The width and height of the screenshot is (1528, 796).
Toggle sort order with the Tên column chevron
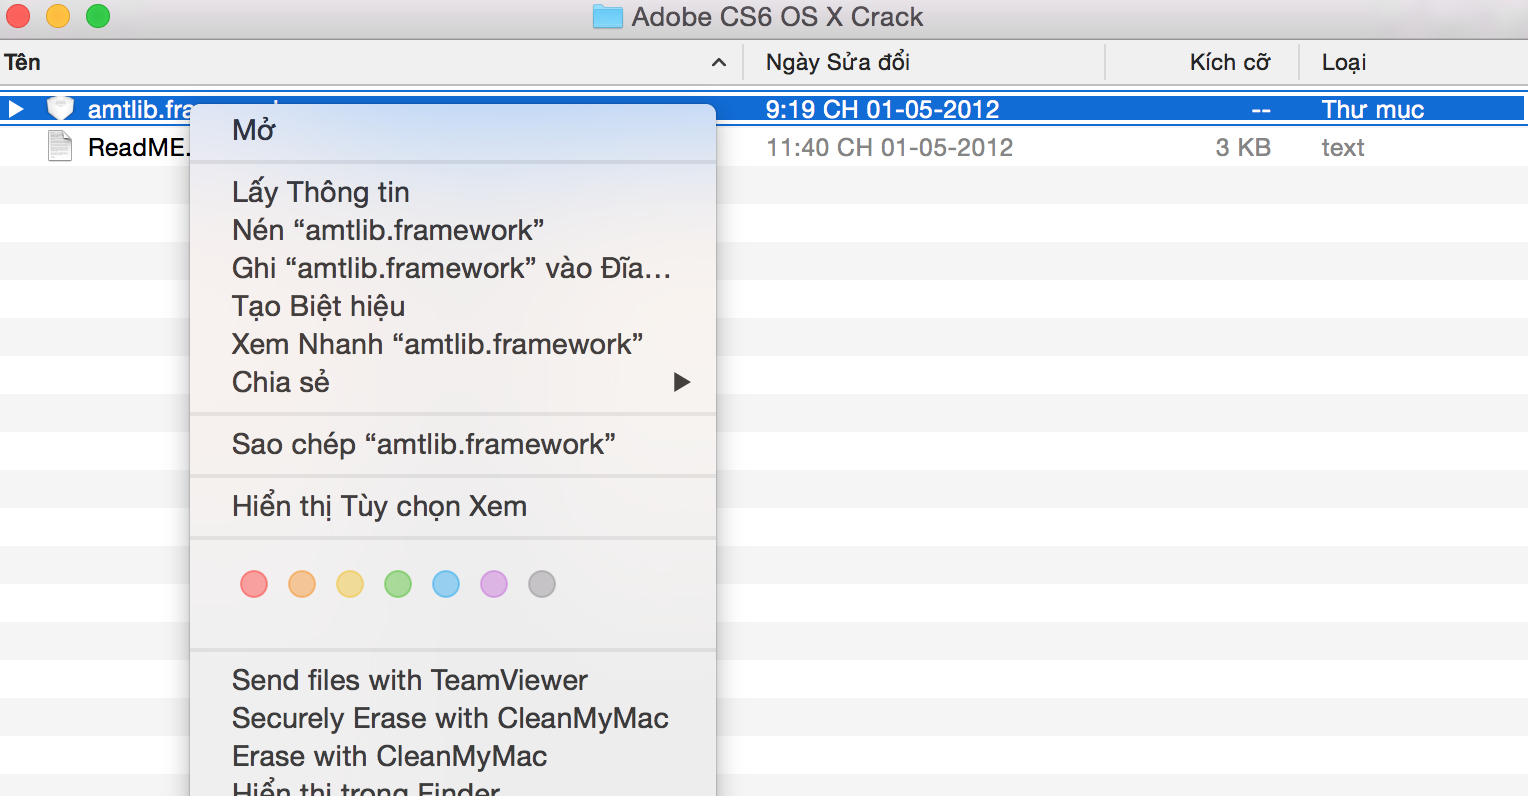point(718,63)
